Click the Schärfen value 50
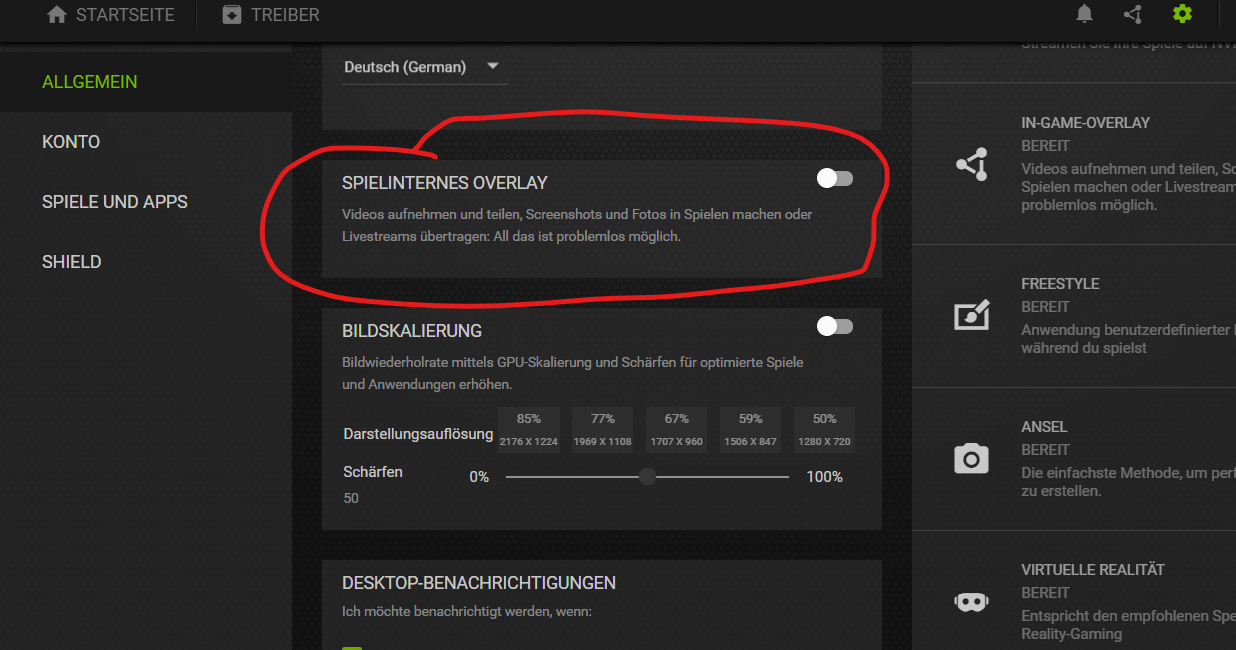1236x650 pixels. [x=351, y=498]
